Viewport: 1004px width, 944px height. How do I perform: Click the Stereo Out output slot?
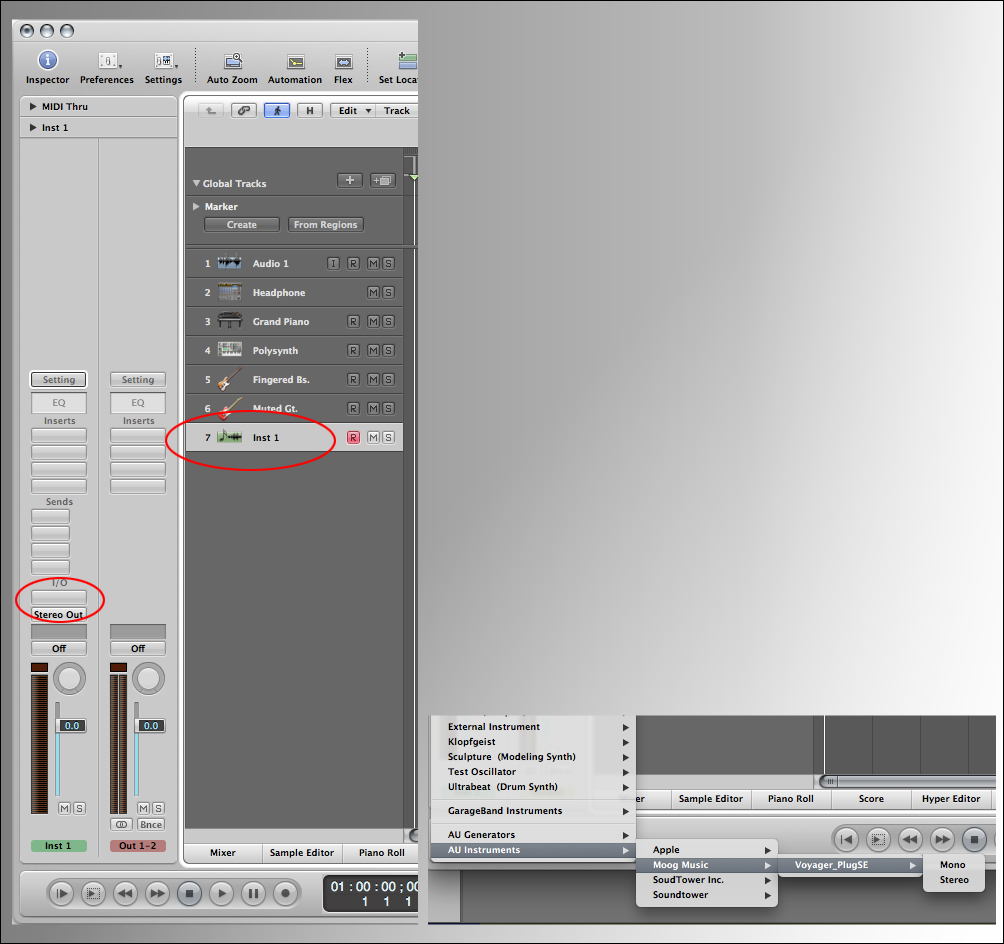click(59, 614)
